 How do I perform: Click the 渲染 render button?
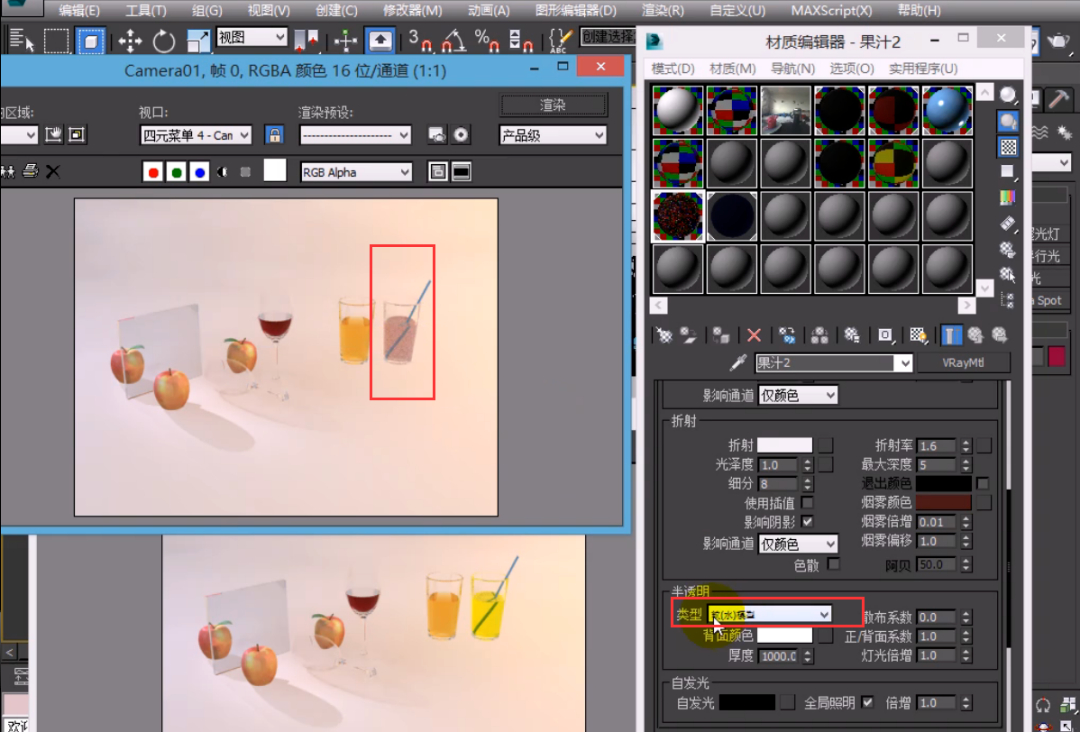coord(553,105)
